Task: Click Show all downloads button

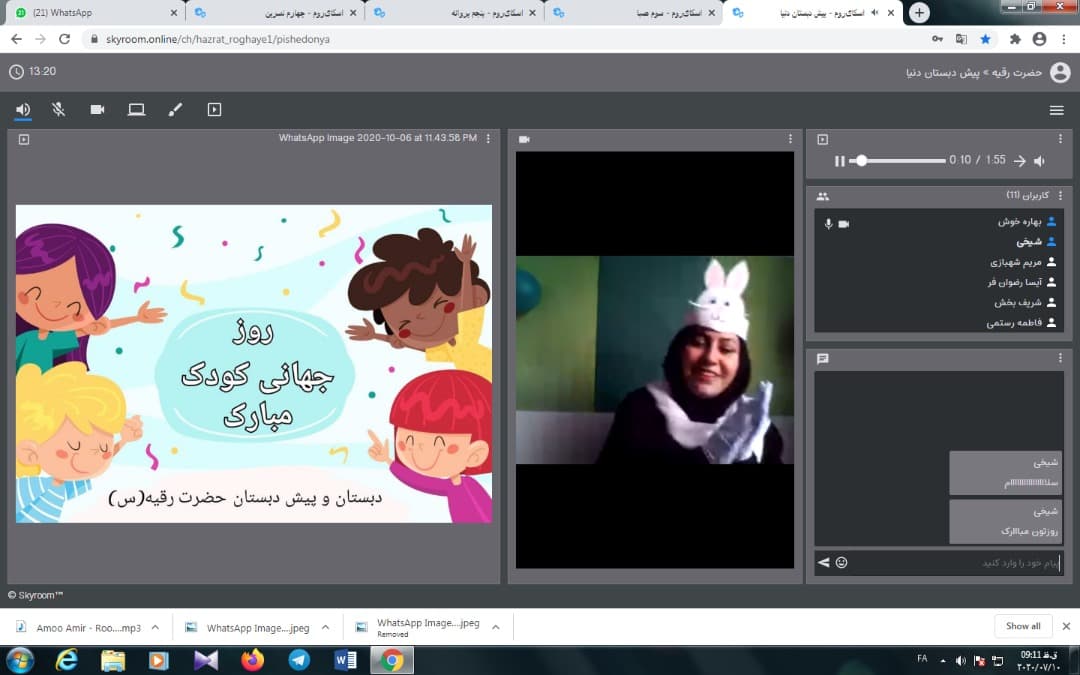Action: coord(1022,626)
